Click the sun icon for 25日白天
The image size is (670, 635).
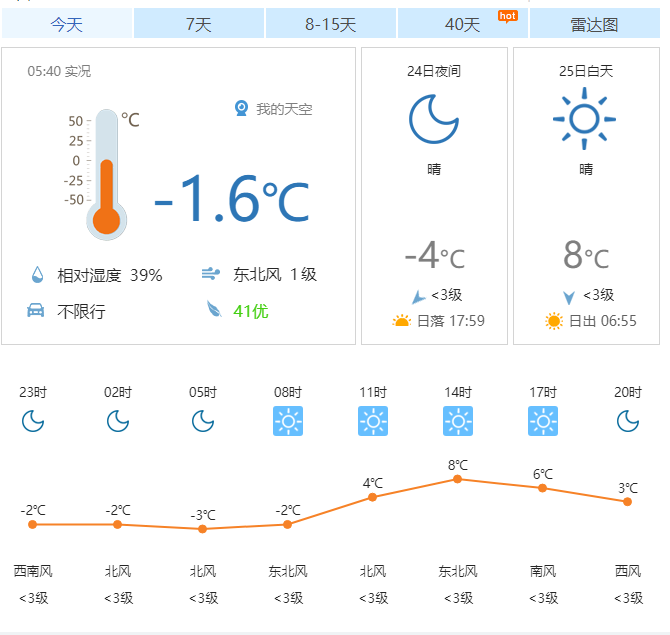584,119
